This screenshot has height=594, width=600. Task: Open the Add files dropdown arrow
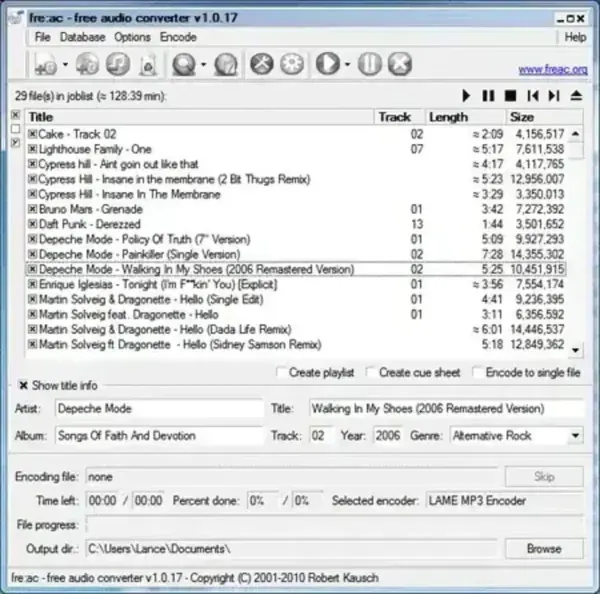point(65,64)
